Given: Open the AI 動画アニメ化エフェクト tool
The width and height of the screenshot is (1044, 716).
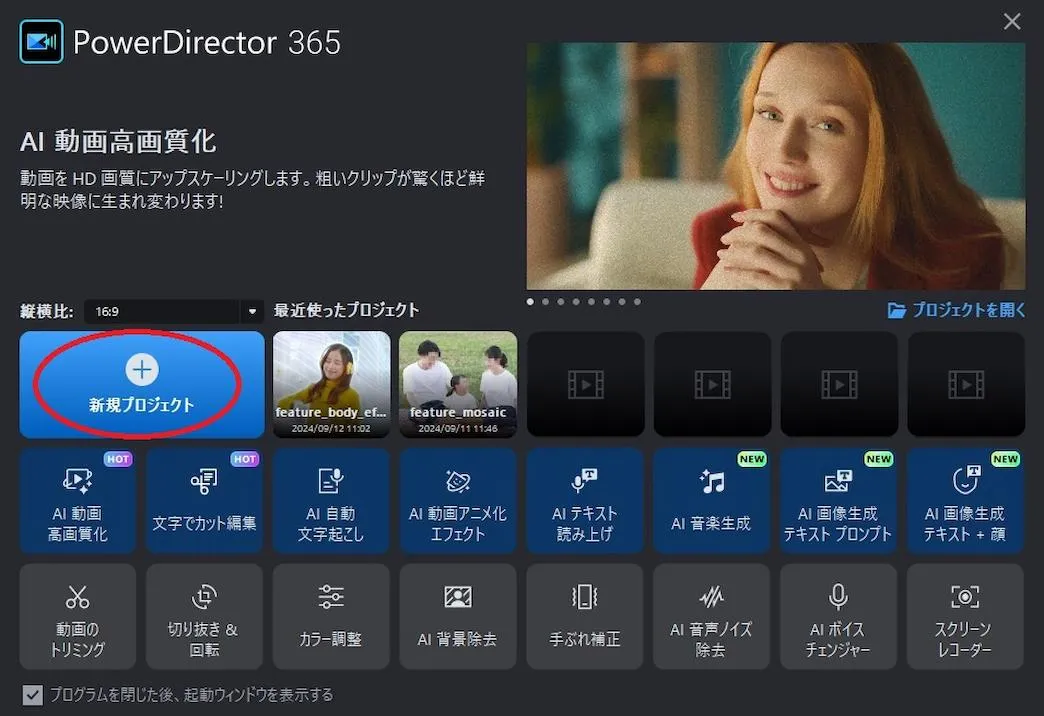Looking at the screenshot, I should (x=458, y=500).
